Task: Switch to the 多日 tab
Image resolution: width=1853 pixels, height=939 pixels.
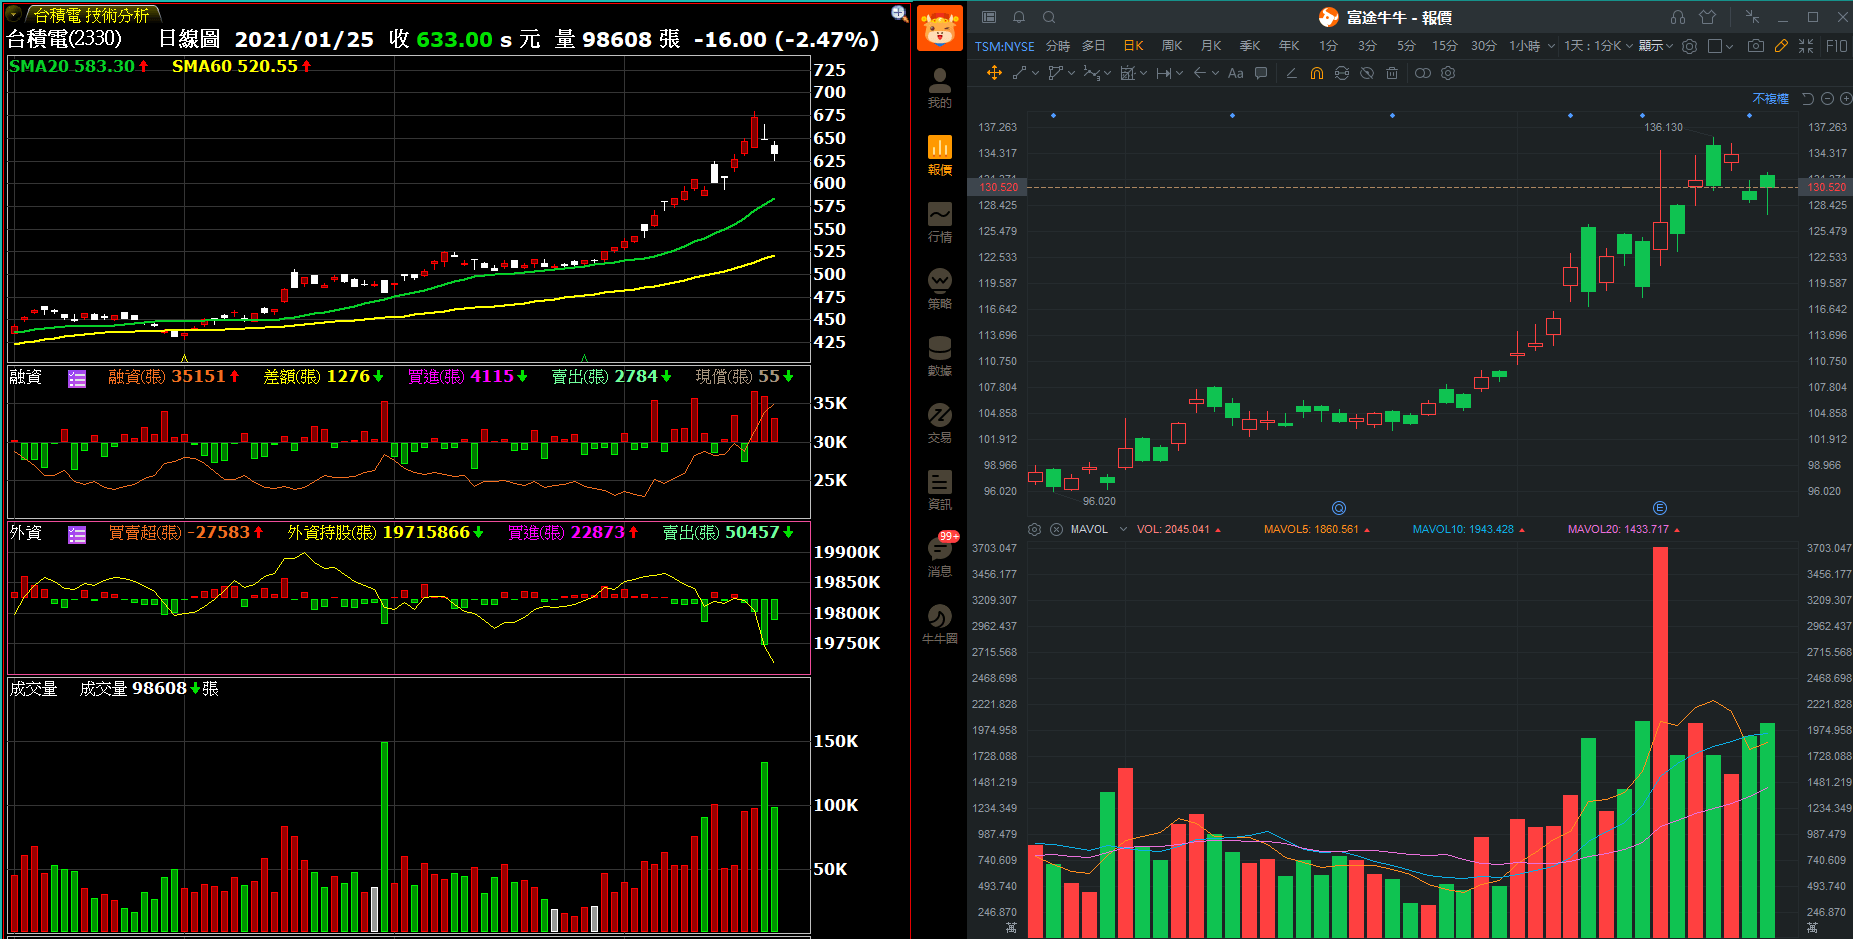Action: click(1094, 46)
